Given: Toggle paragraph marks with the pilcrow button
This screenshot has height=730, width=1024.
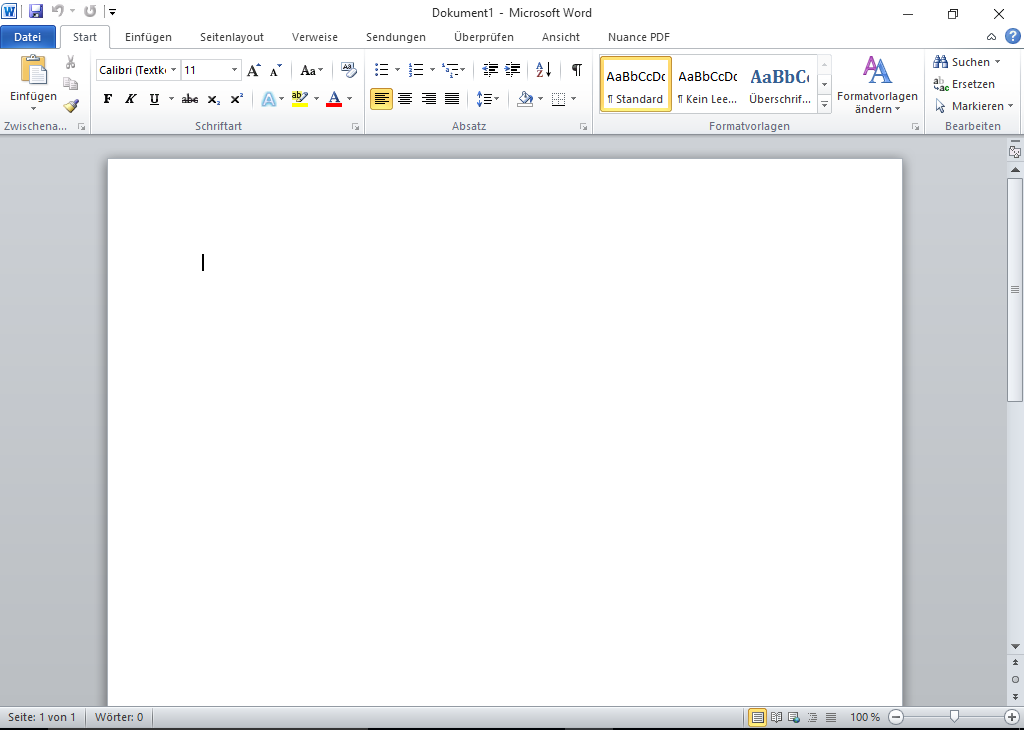Looking at the screenshot, I should pos(576,70).
